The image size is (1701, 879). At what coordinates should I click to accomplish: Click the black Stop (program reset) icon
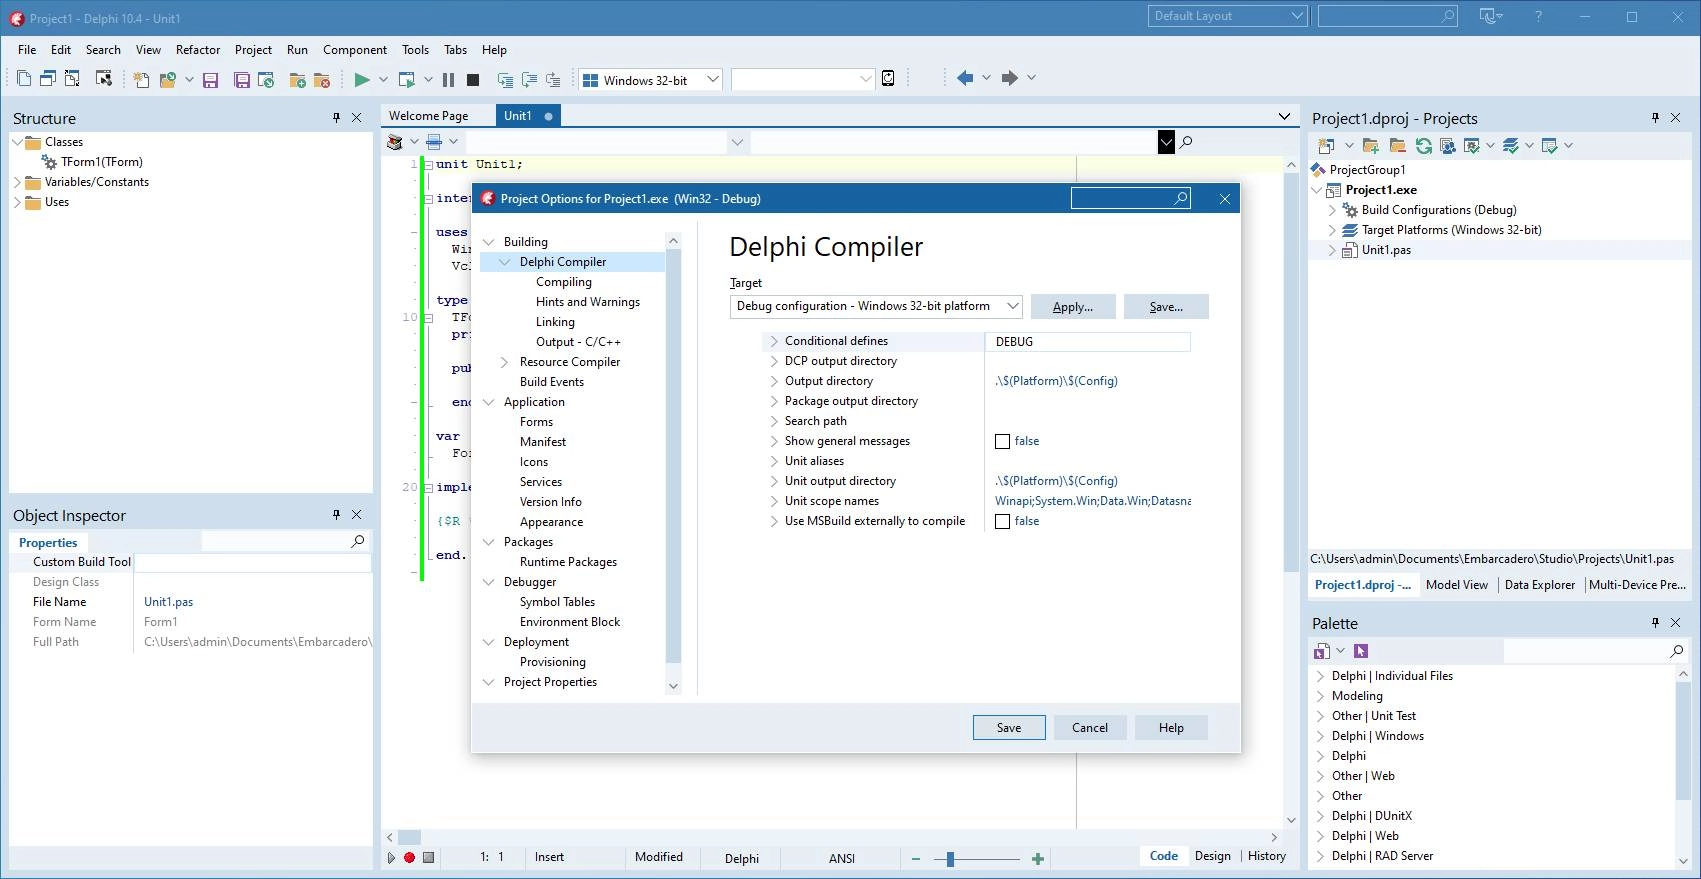[473, 79]
